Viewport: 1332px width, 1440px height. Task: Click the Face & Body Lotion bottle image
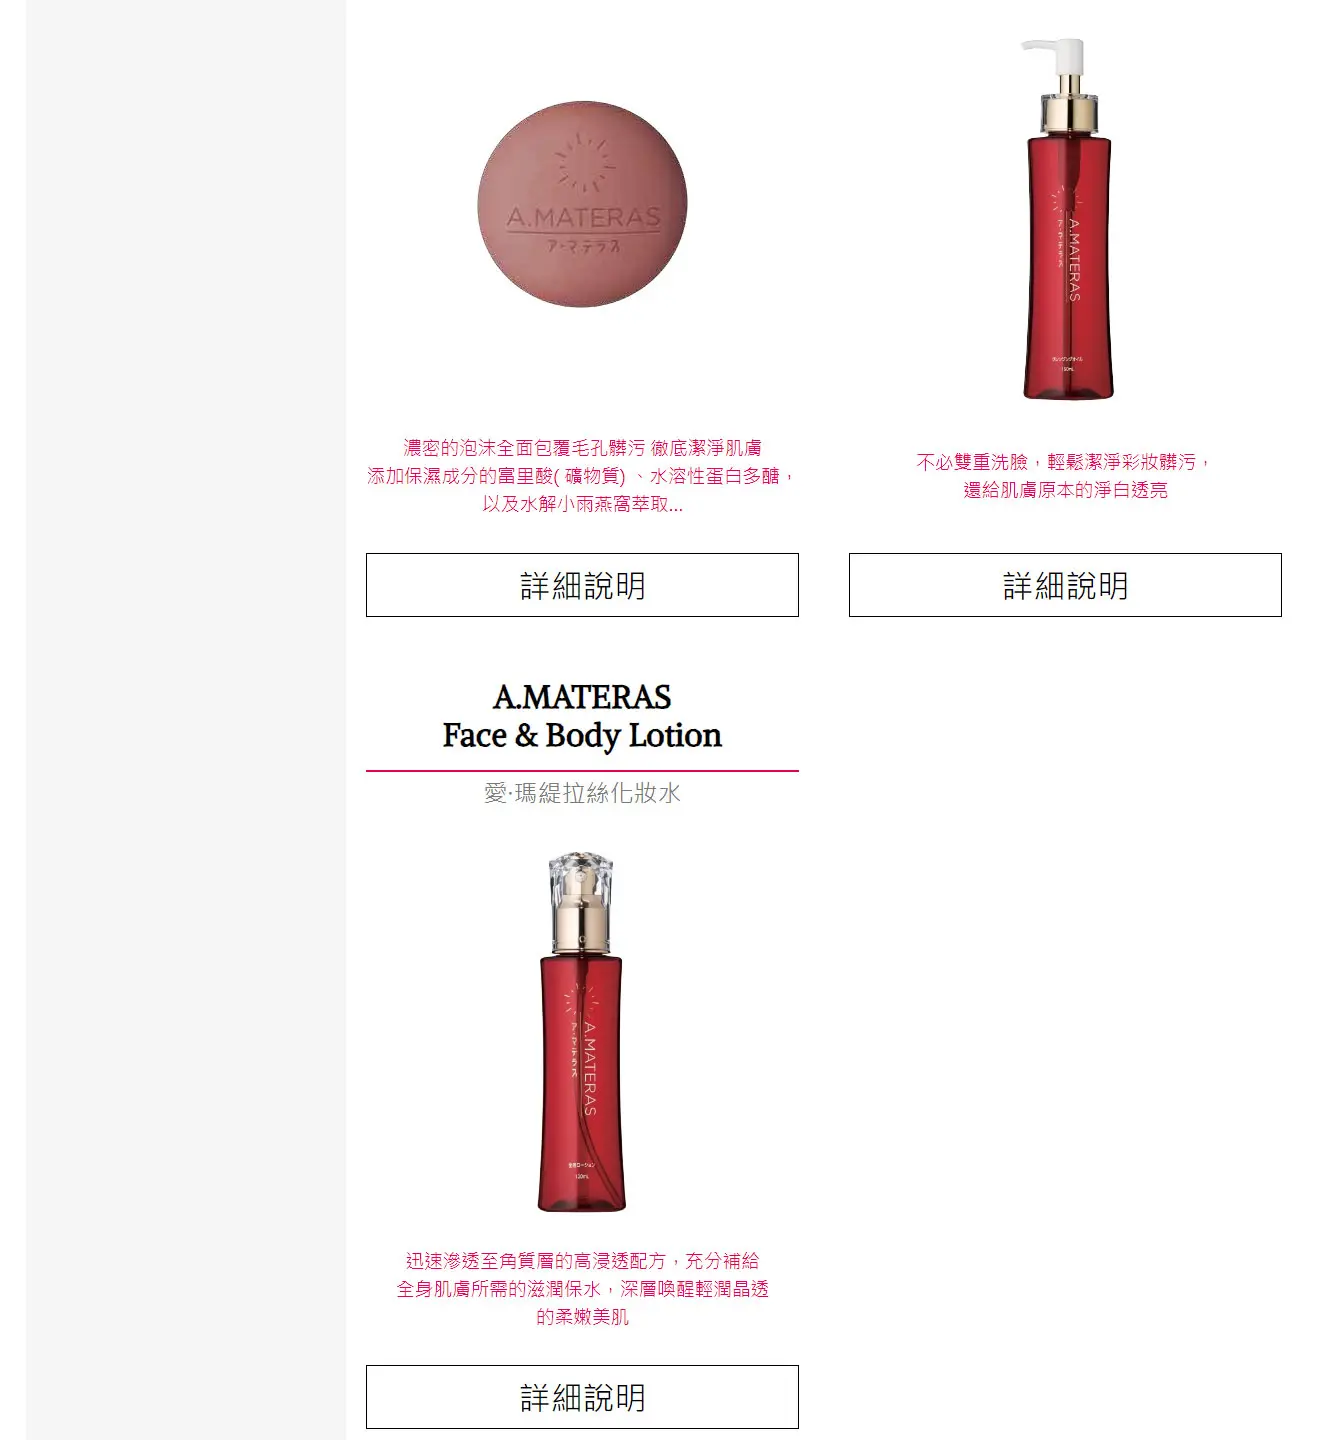(x=582, y=1033)
